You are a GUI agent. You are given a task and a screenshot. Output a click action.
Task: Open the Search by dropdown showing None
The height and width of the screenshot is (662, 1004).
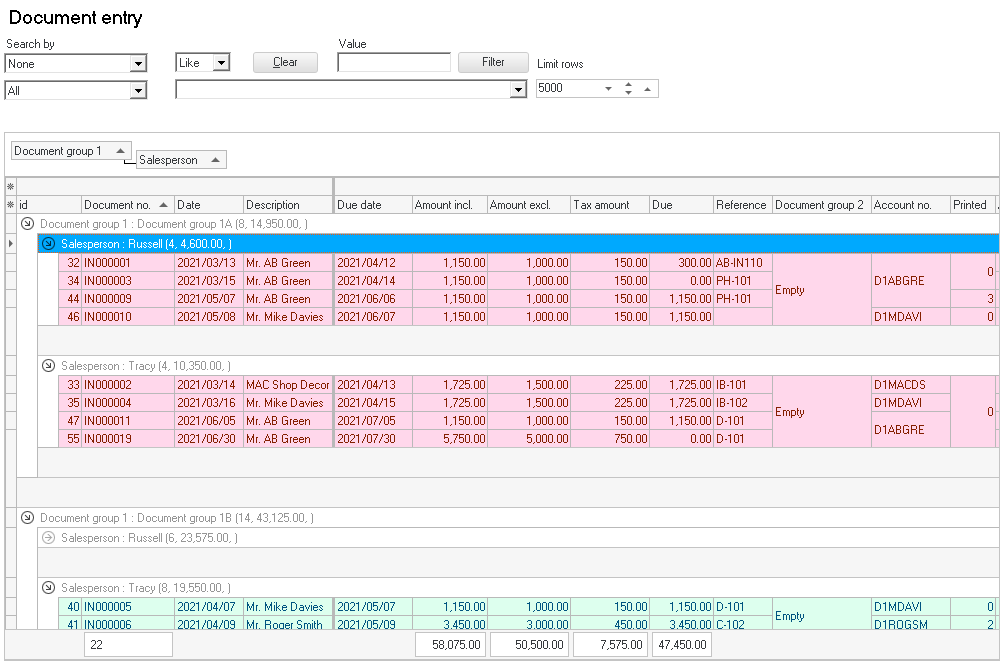click(x=138, y=64)
